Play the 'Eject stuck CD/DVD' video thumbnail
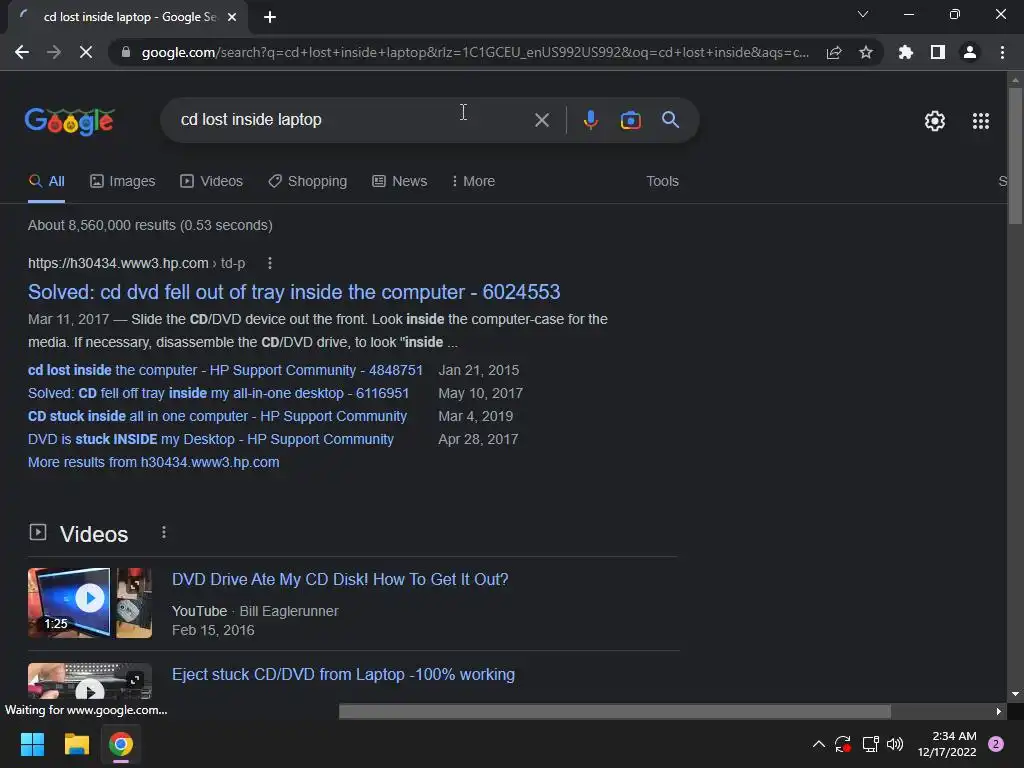 pyautogui.click(x=89, y=681)
